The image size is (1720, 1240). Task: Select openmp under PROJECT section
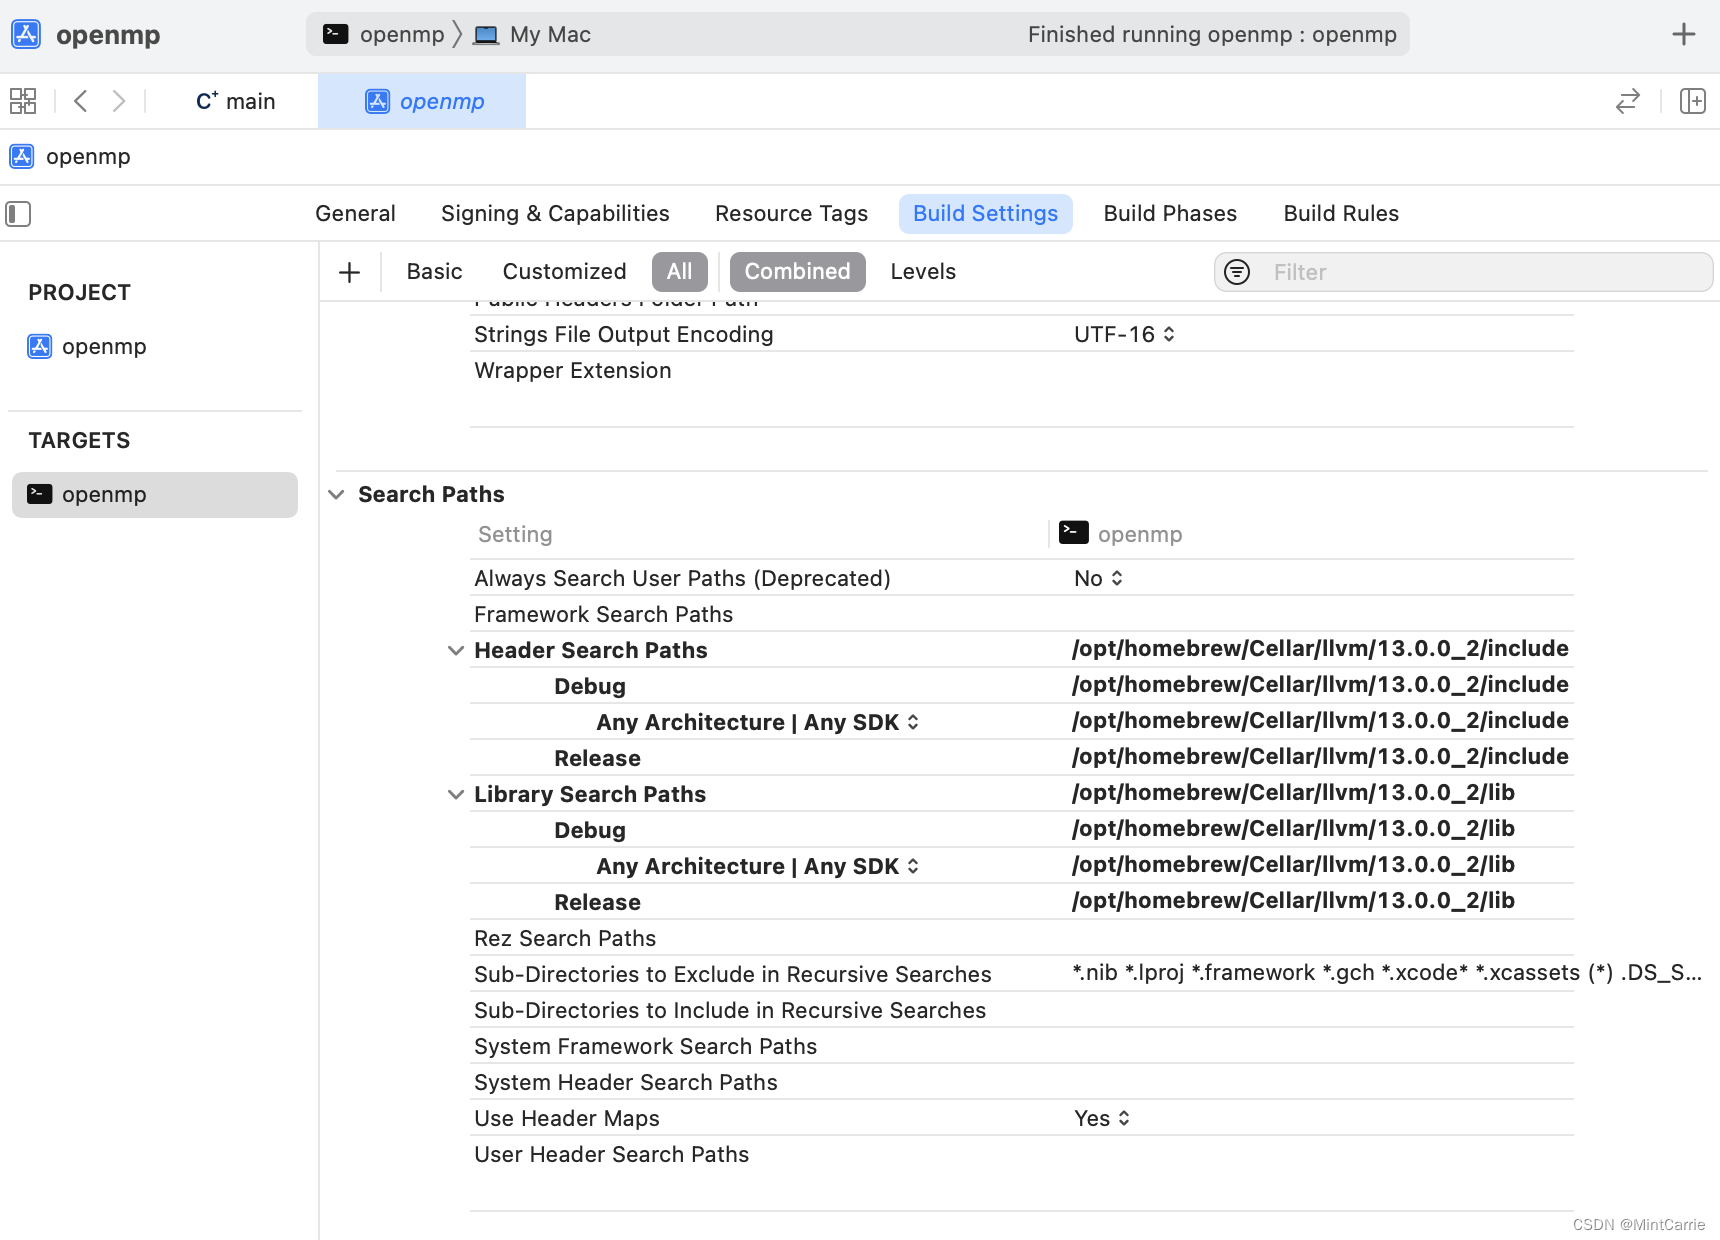pos(87,347)
